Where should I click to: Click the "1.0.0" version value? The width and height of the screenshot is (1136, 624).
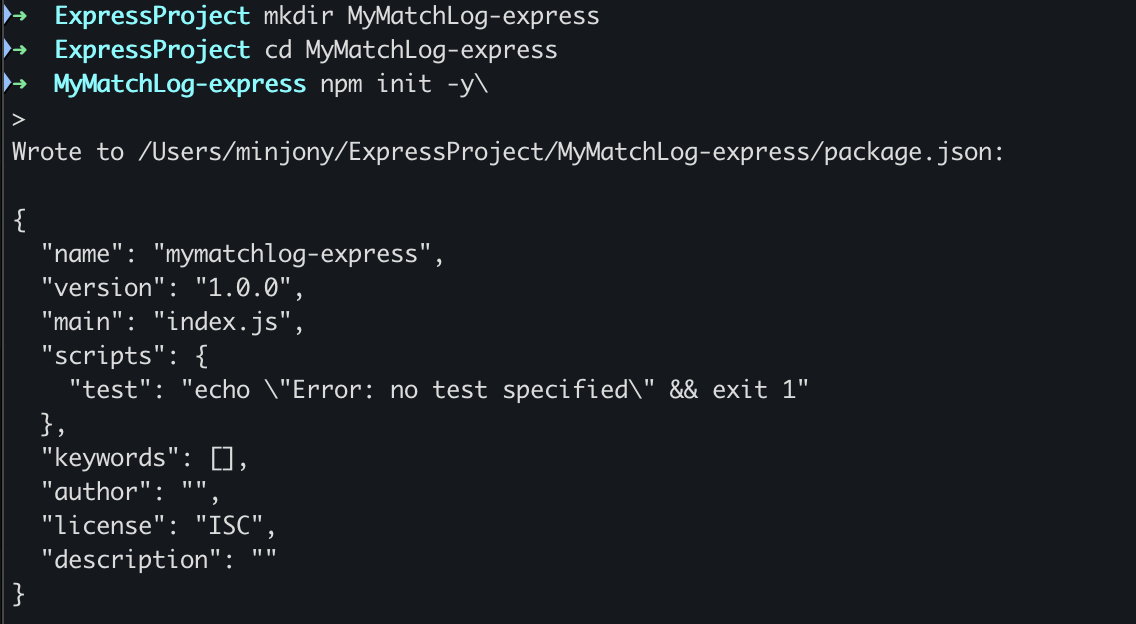[243, 288]
